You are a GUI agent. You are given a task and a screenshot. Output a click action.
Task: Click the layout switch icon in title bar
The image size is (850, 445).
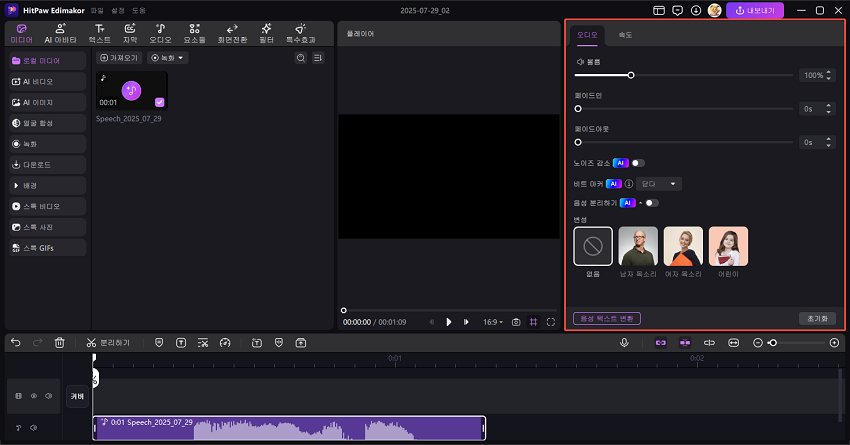click(x=659, y=10)
